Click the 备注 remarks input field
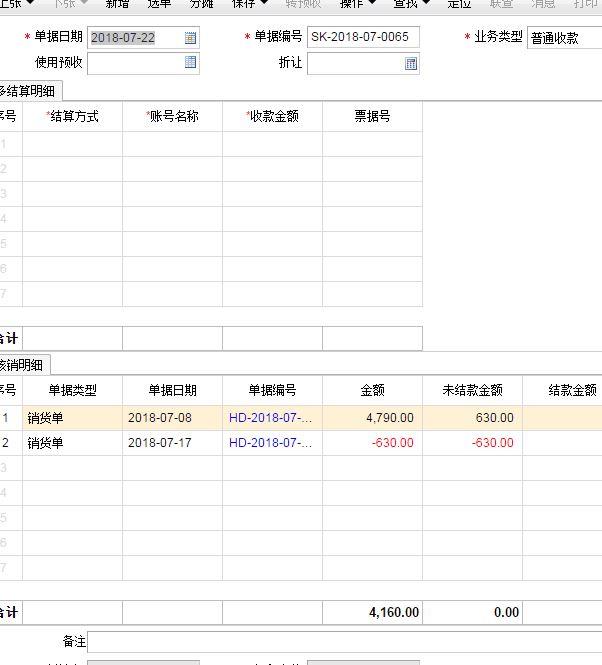Viewport: 602px width, 665px height. [344, 641]
